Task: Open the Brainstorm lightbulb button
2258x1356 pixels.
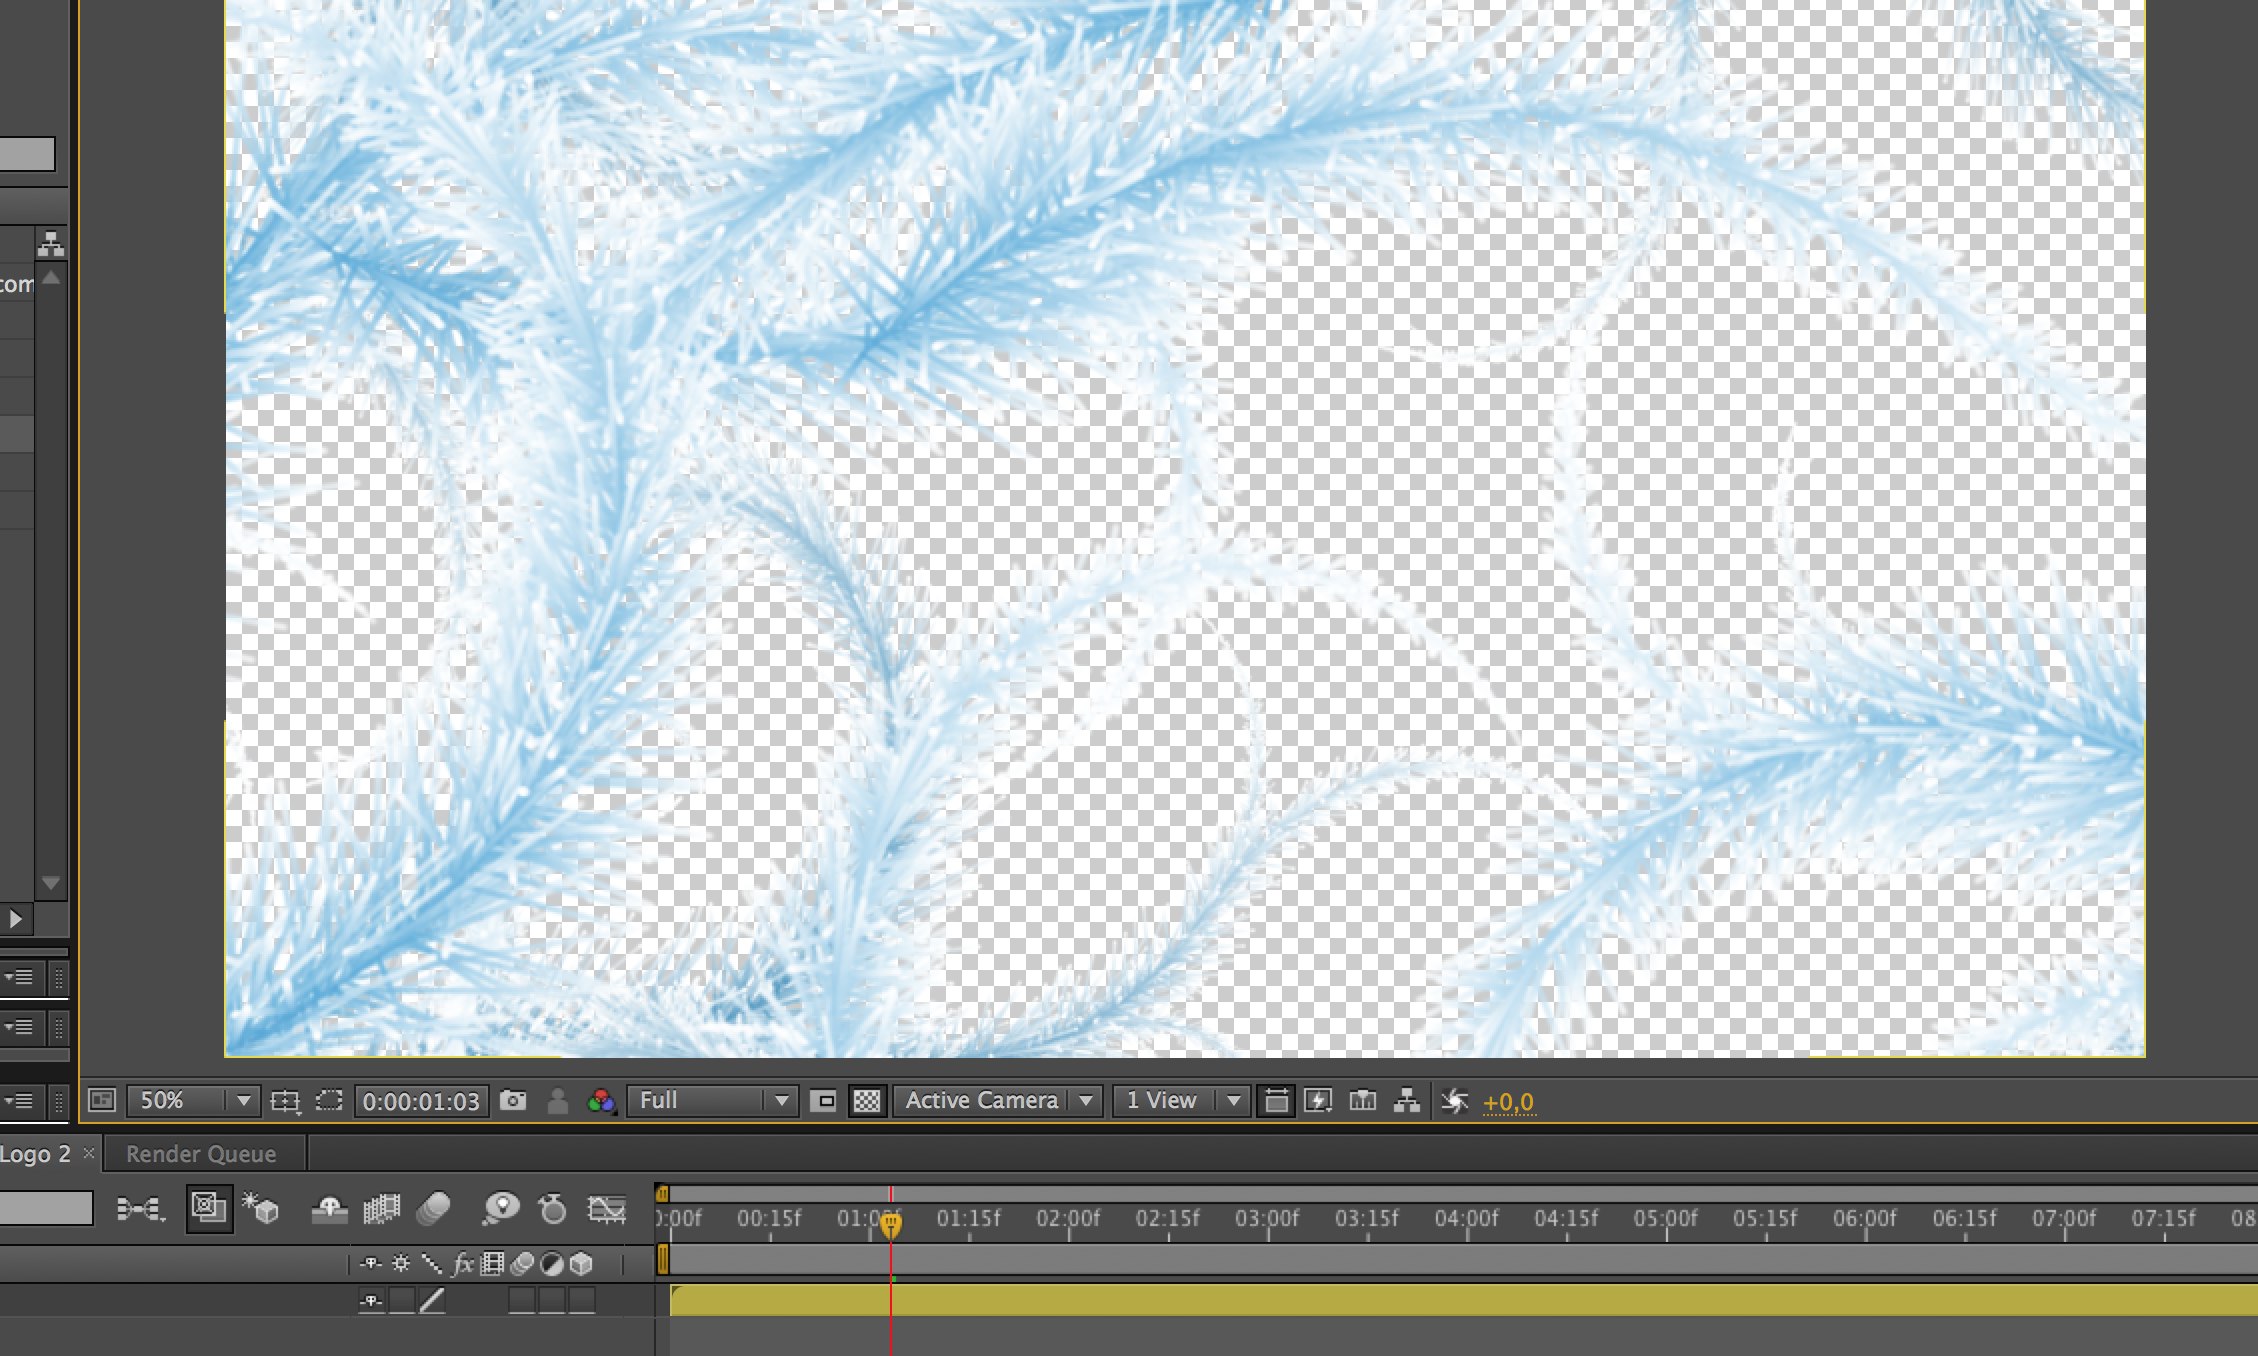Action: click(501, 1209)
